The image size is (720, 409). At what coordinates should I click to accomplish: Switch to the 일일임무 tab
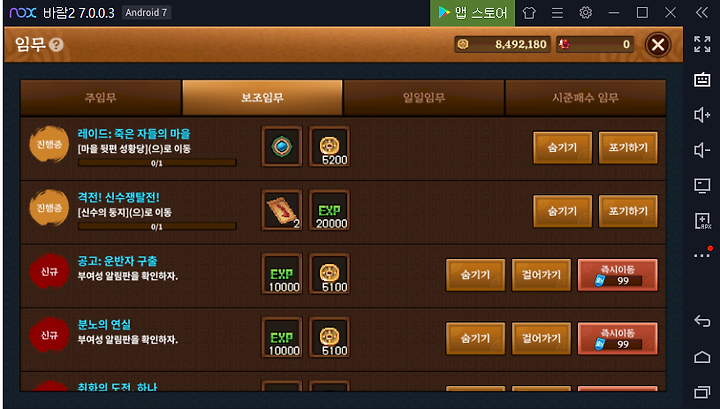pyautogui.click(x=424, y=97)
